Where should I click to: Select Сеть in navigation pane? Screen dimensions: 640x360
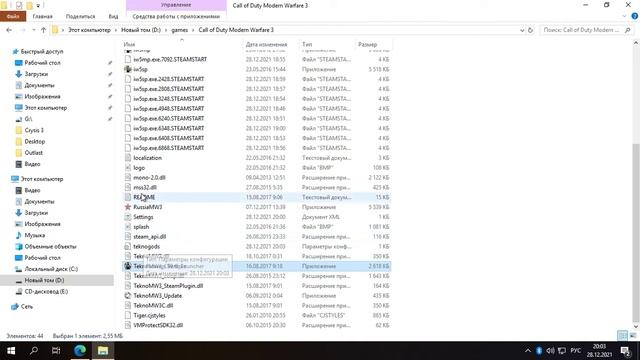(27, 306)
